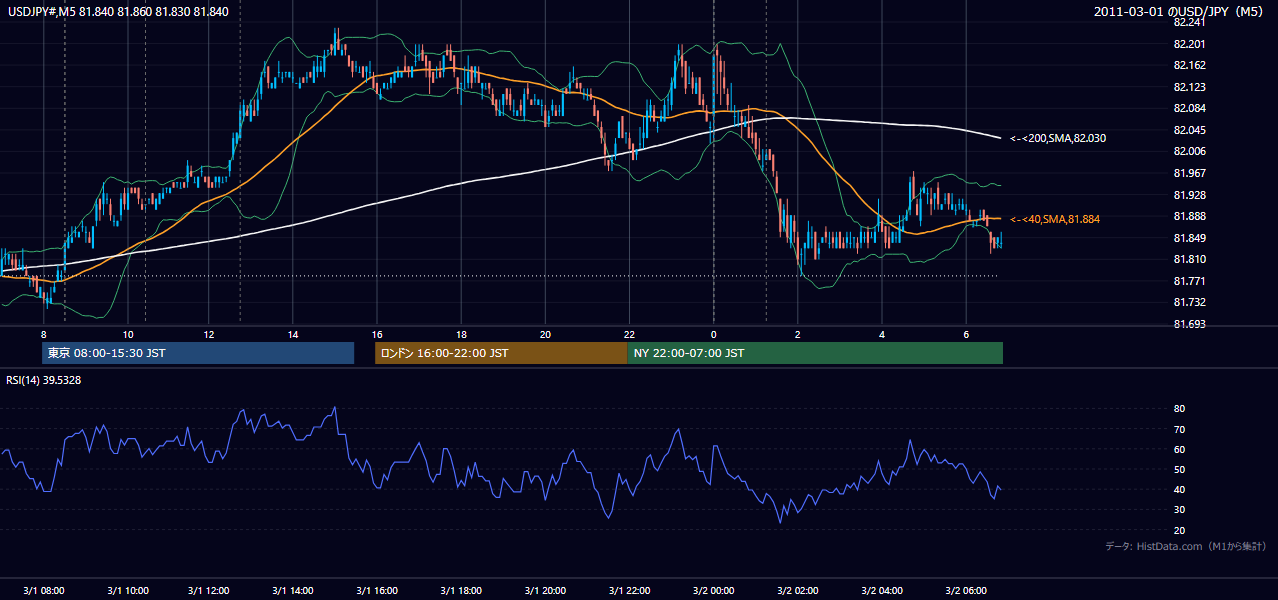
Task: Click the 3/1 22:00 time axis label
Action: pos(629,590)
